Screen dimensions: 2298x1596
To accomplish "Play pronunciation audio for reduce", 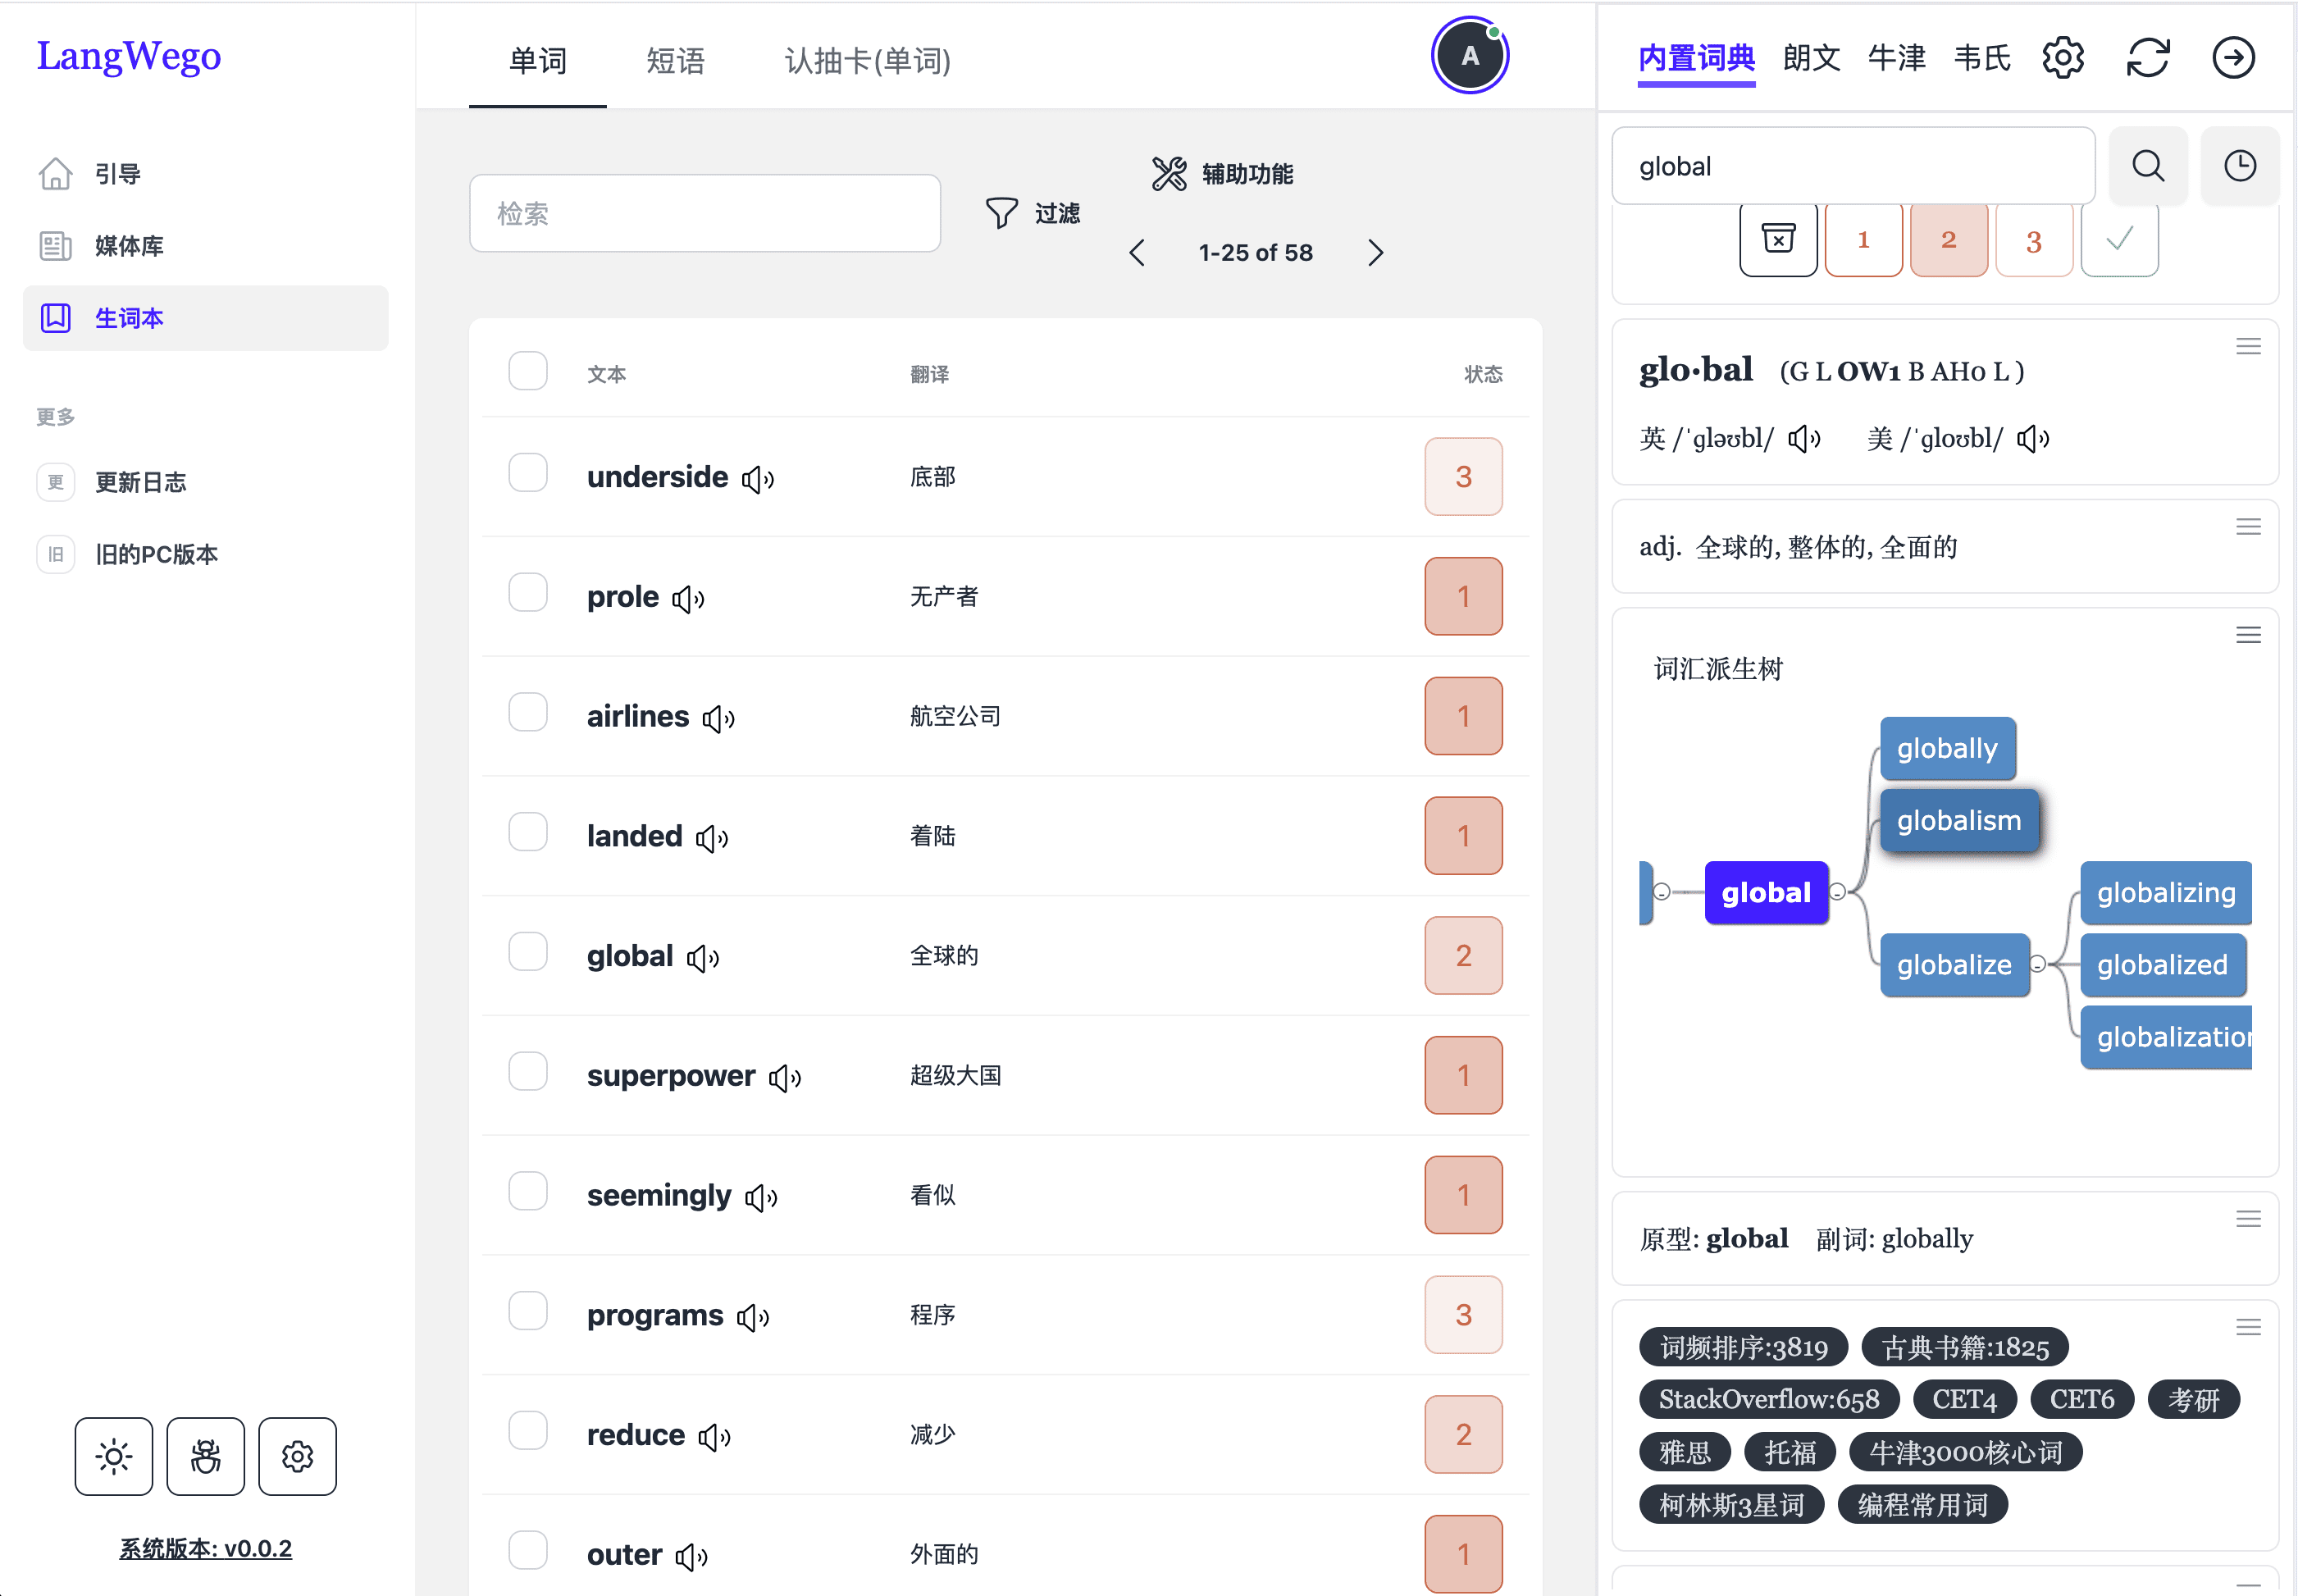I will coord(714,1437).
